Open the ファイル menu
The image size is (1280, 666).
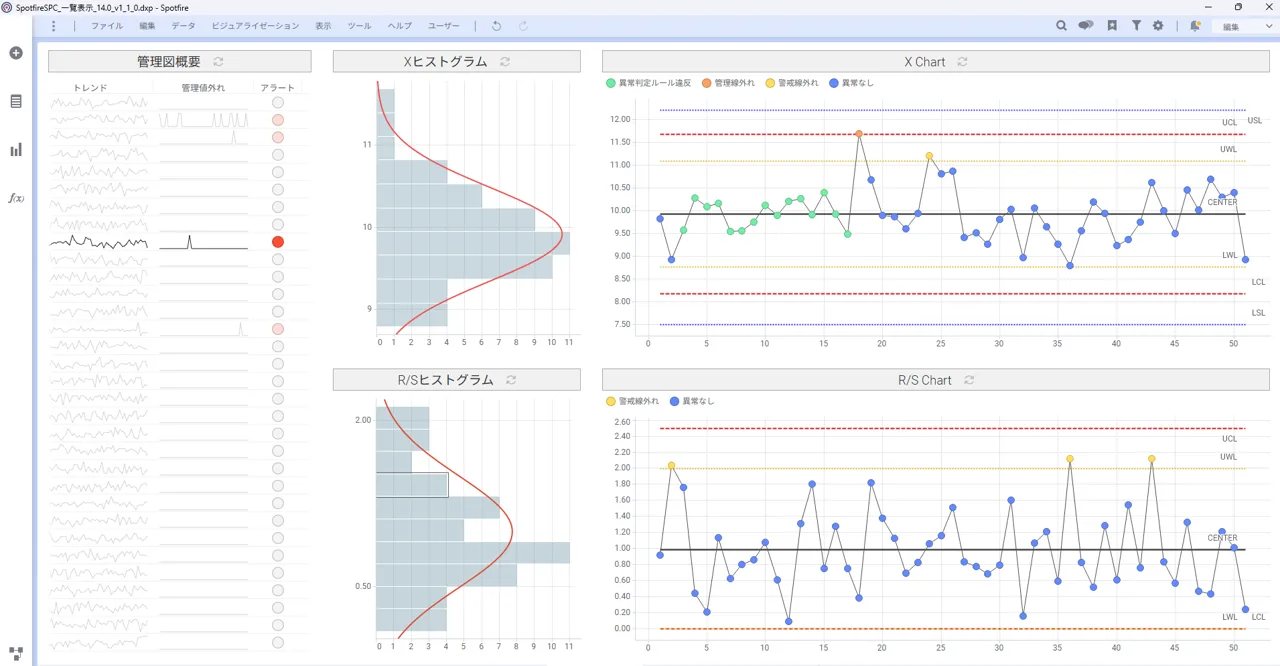click(107, 26)
